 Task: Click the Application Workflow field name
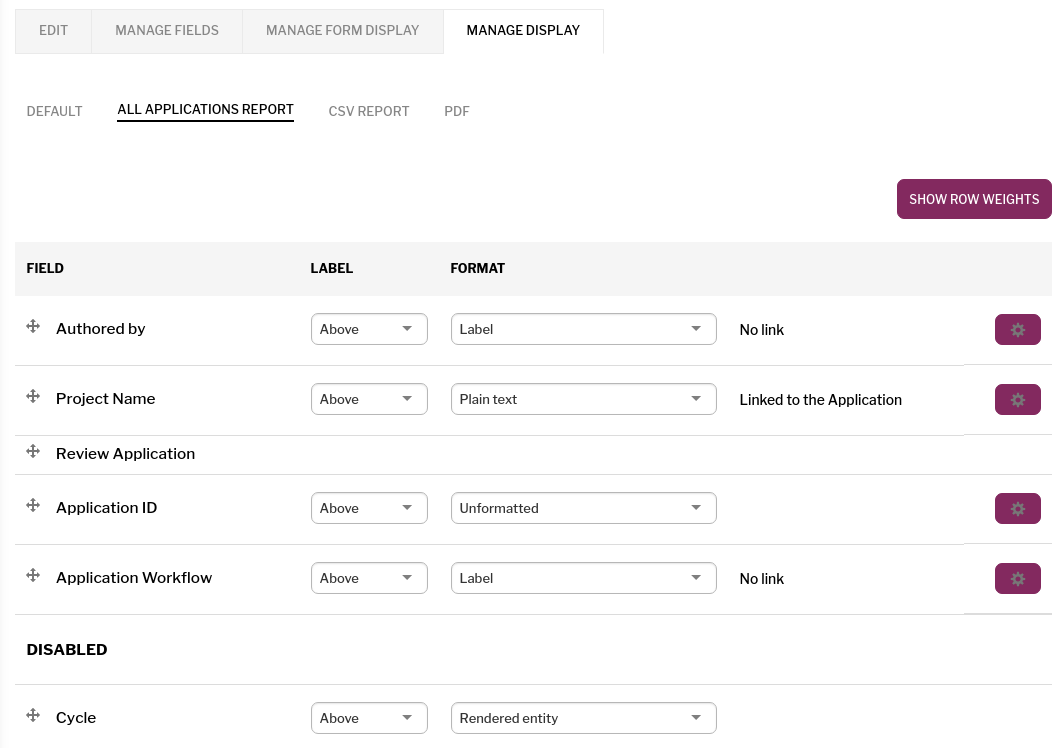click(x=134, y=578)
